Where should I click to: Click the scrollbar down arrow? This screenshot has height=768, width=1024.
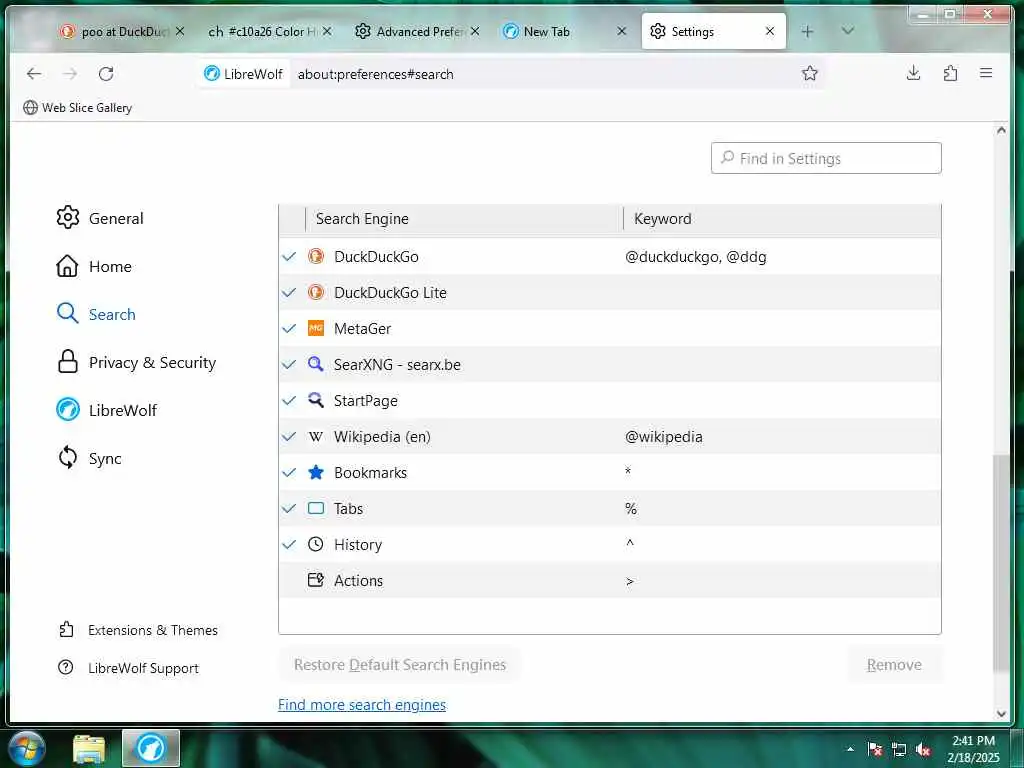click(x=1001, y=714)
